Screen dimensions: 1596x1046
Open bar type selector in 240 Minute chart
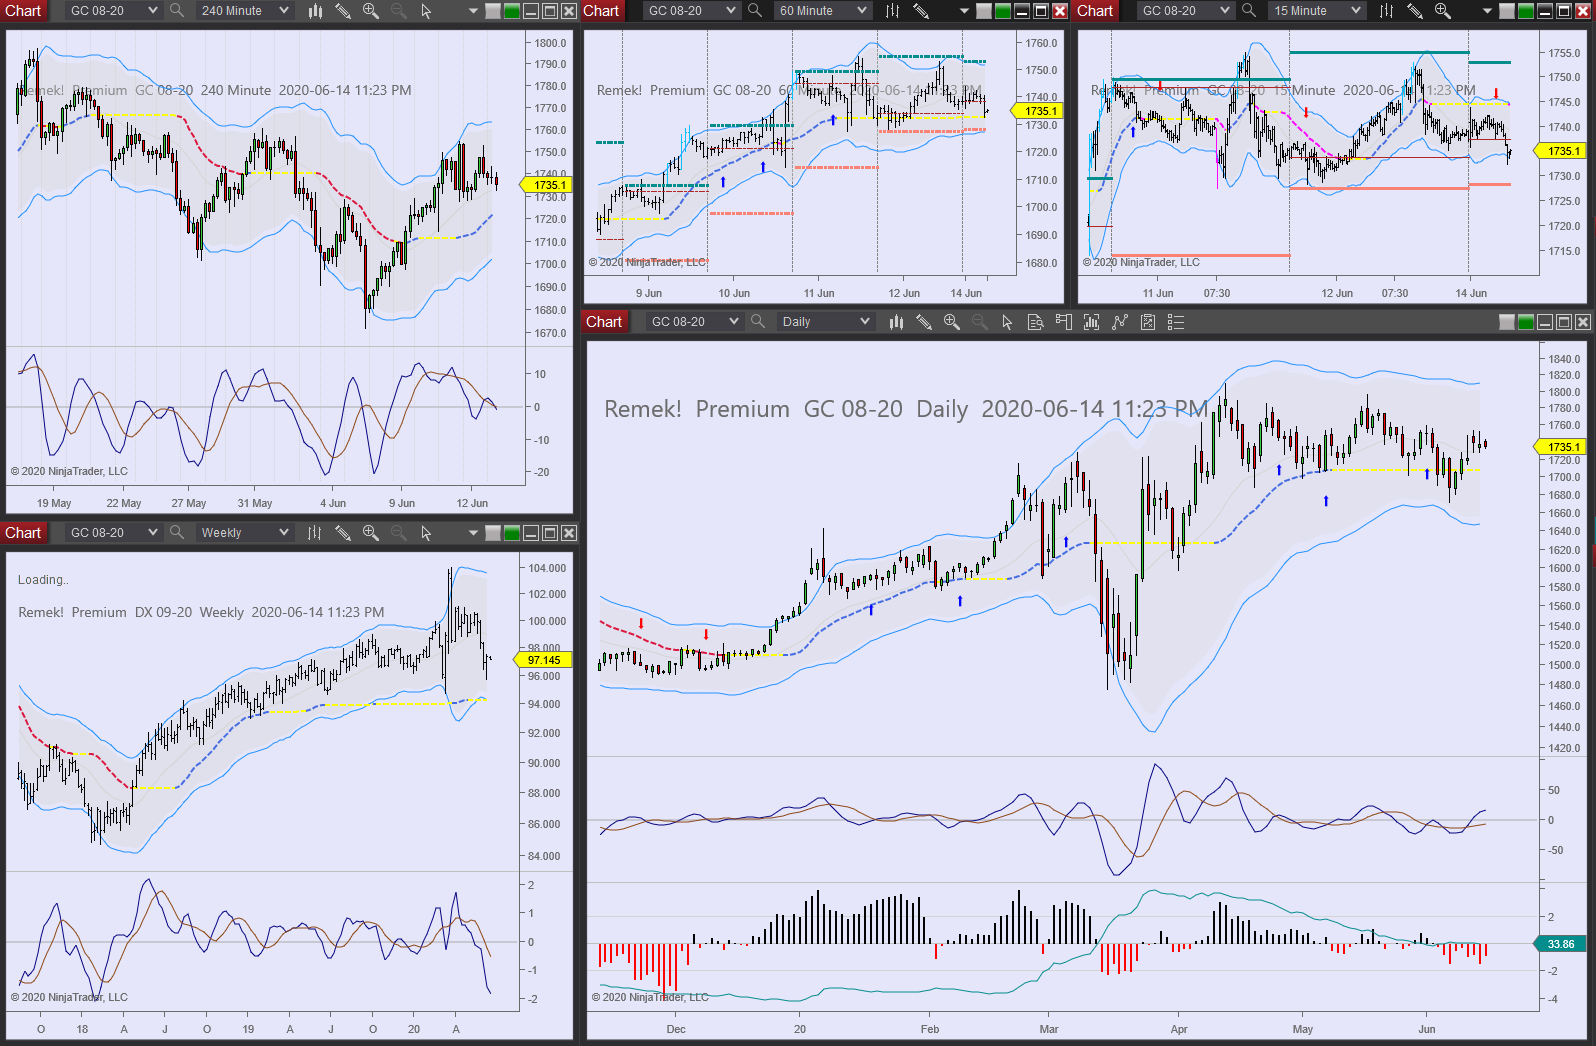[315, 11]
